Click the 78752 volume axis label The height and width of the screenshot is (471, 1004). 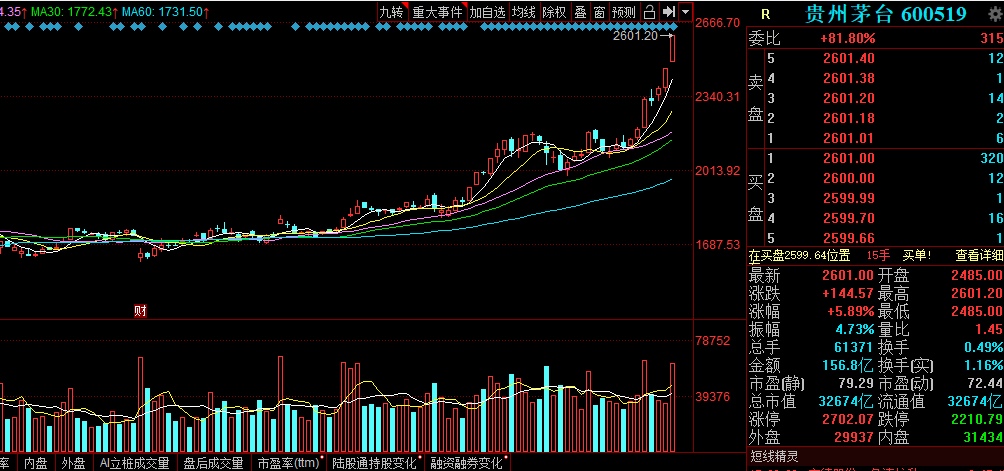713,341
